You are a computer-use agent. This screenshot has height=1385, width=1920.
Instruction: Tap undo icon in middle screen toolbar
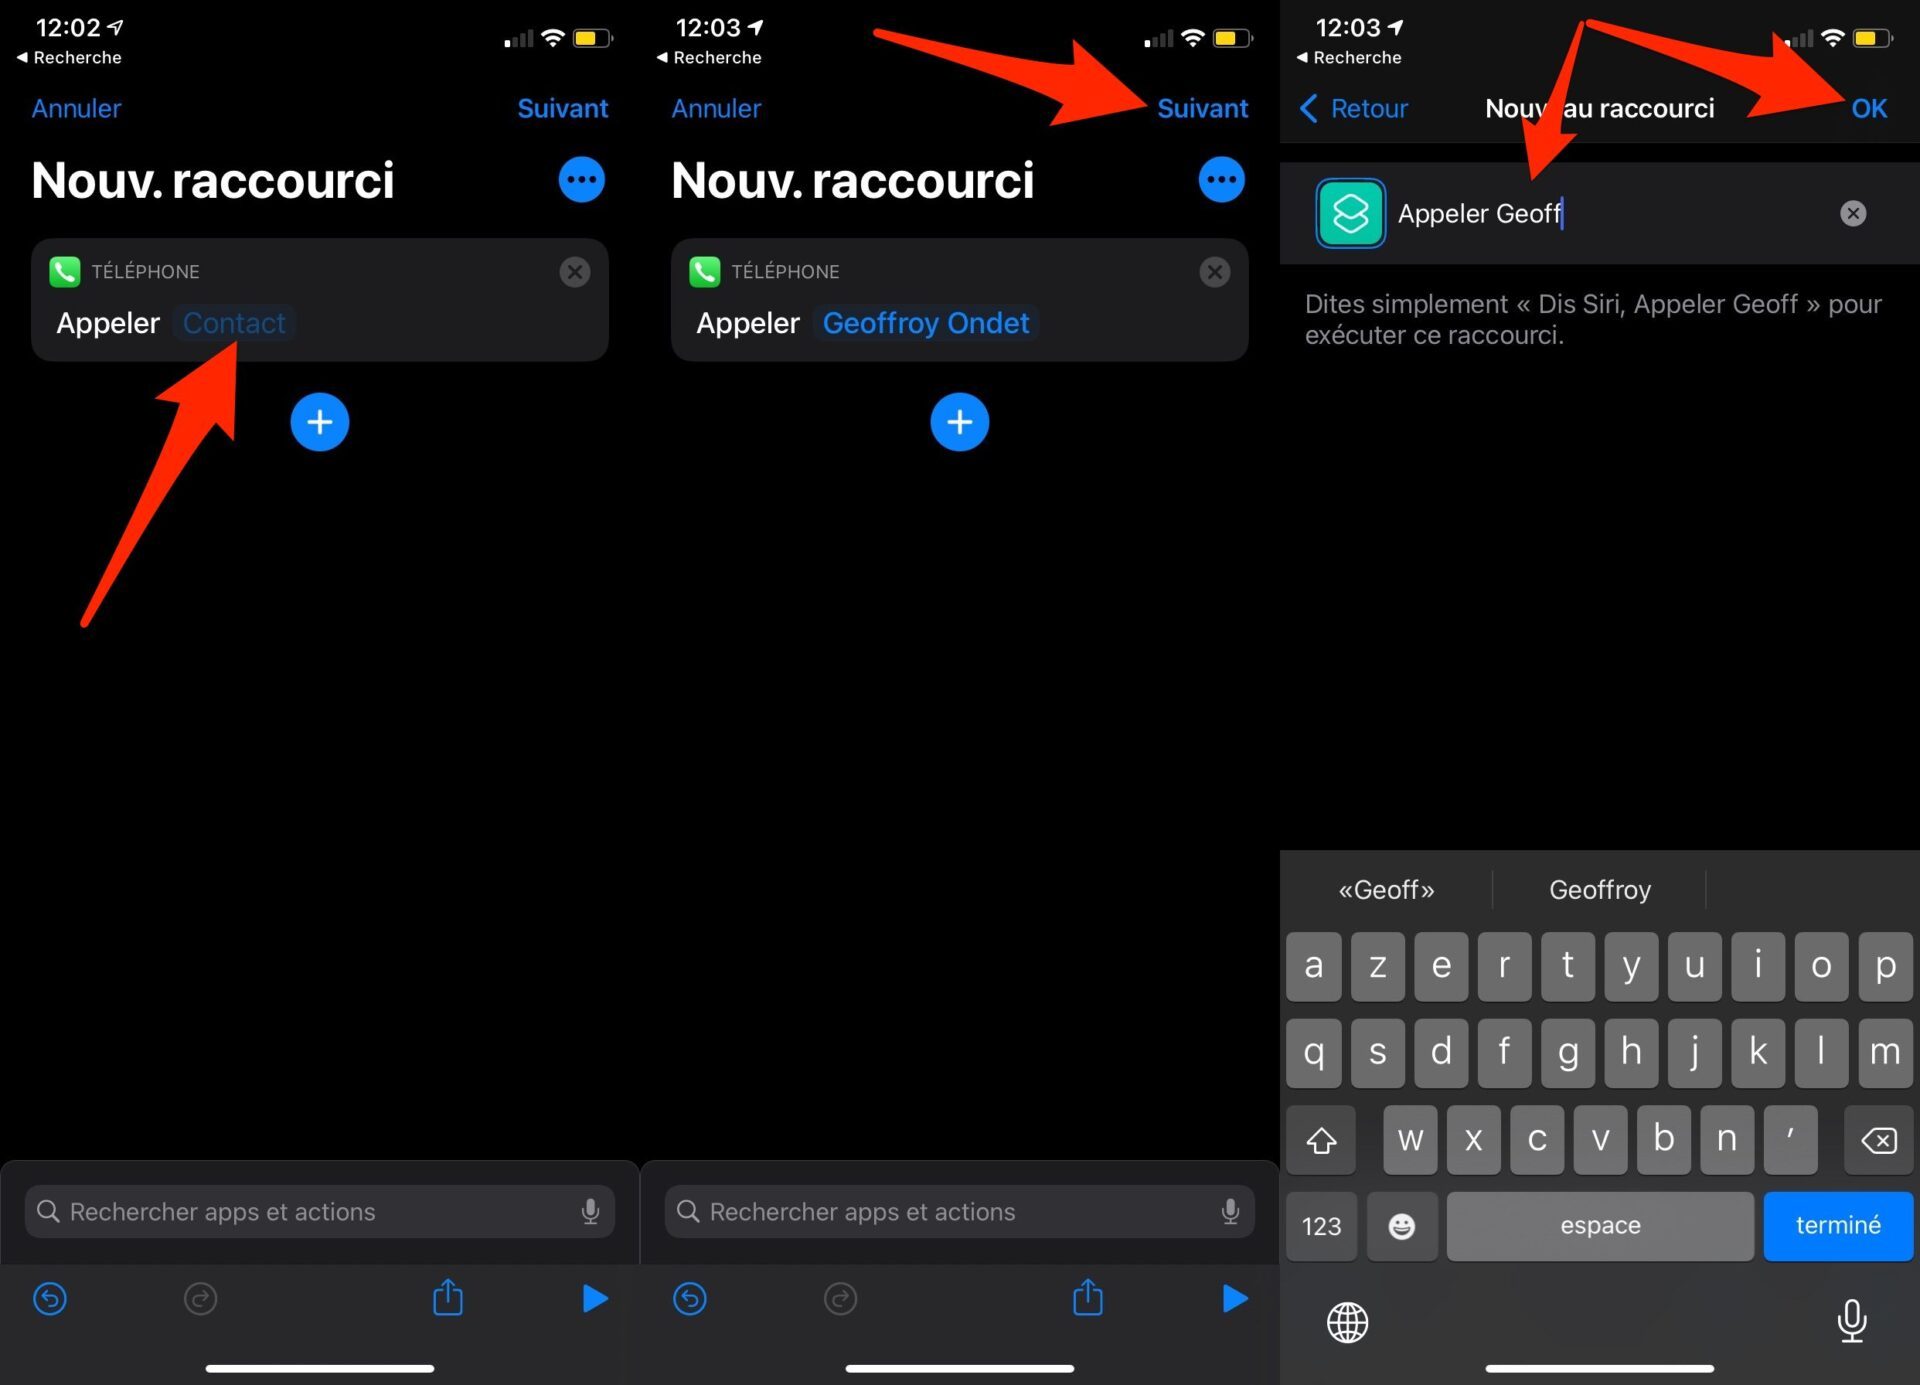[x=690, y=1298]
